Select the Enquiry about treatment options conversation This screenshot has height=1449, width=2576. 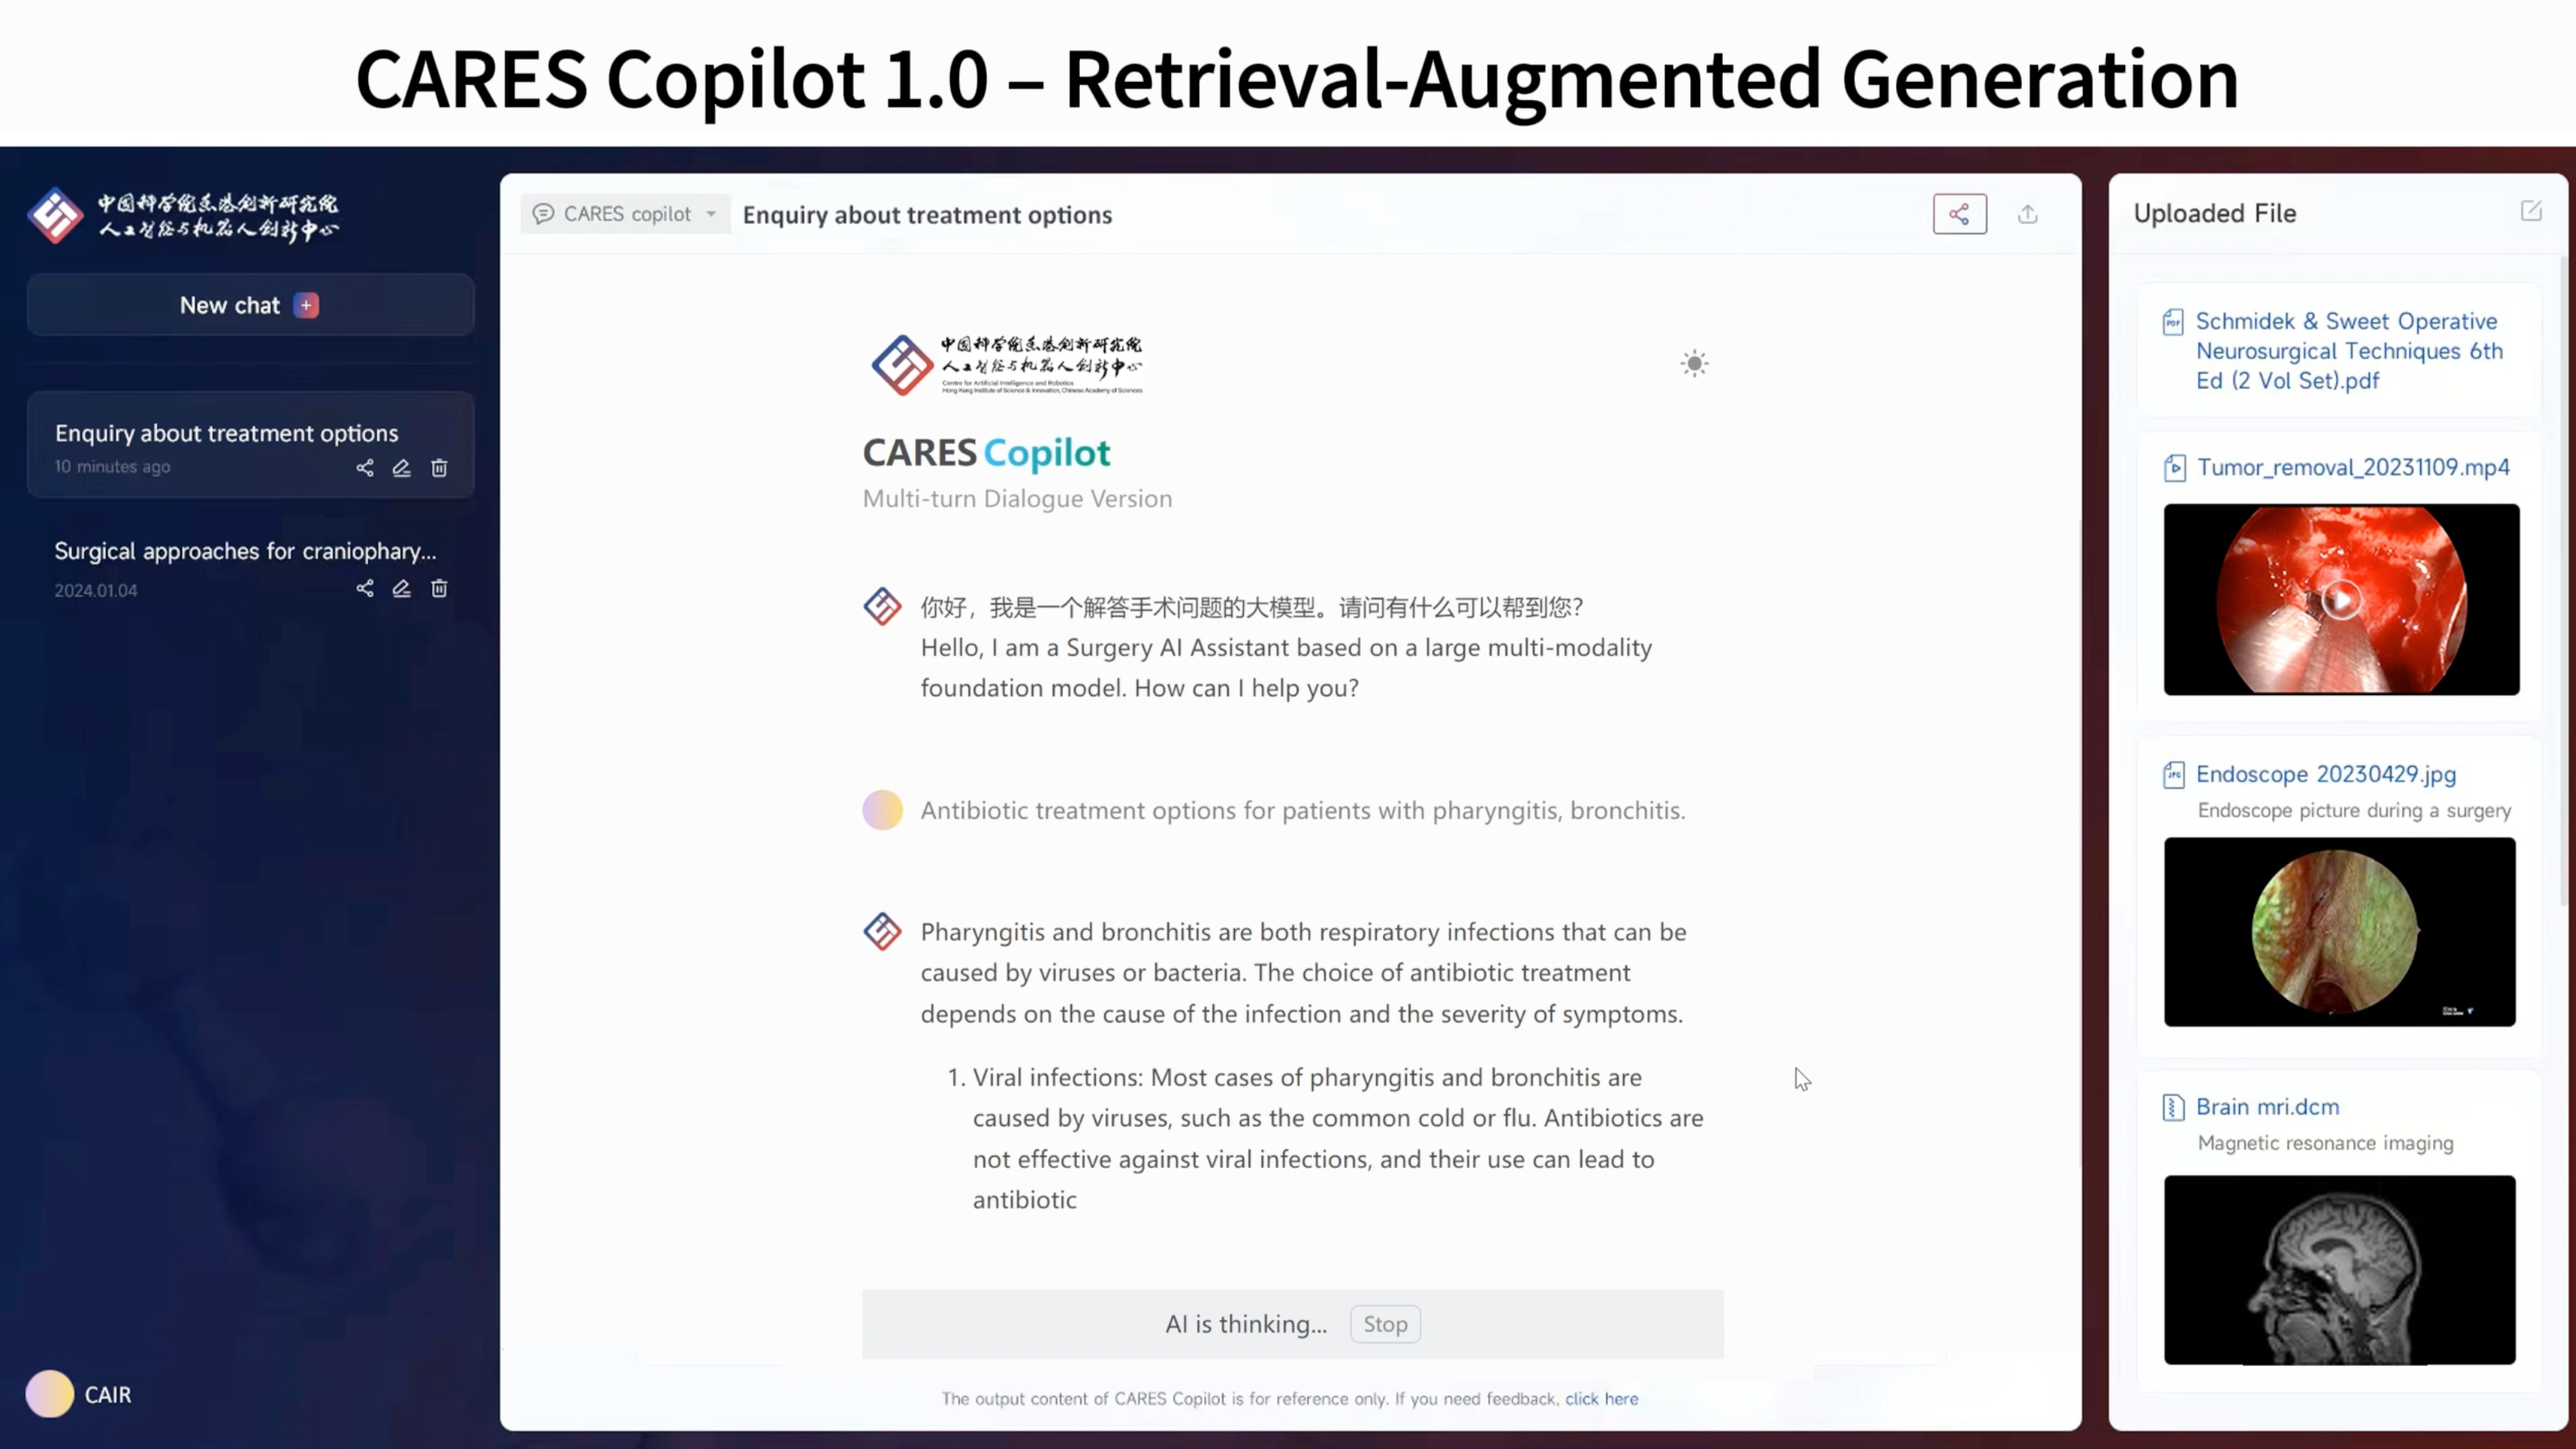(226, 433)
